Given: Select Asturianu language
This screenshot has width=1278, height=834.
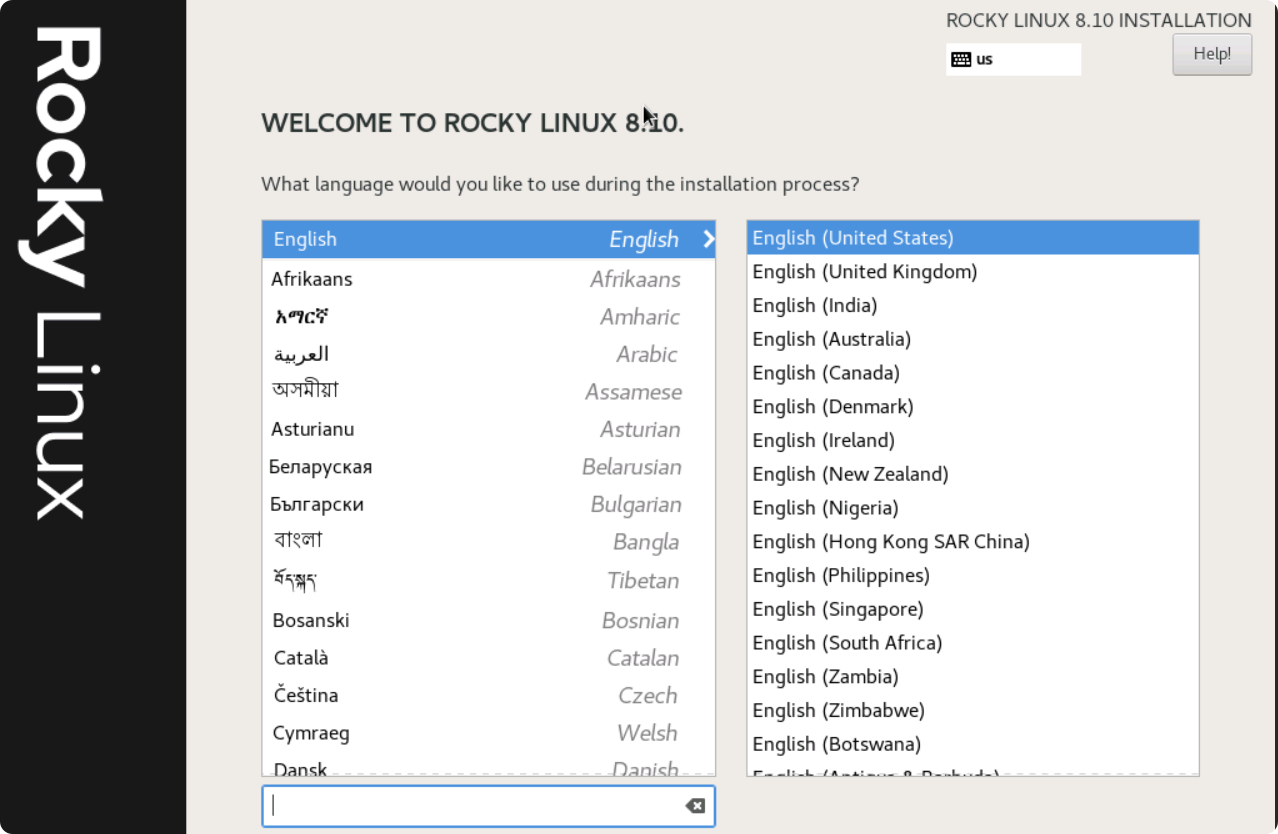Looking at the screenshot, I should point(489,430).
